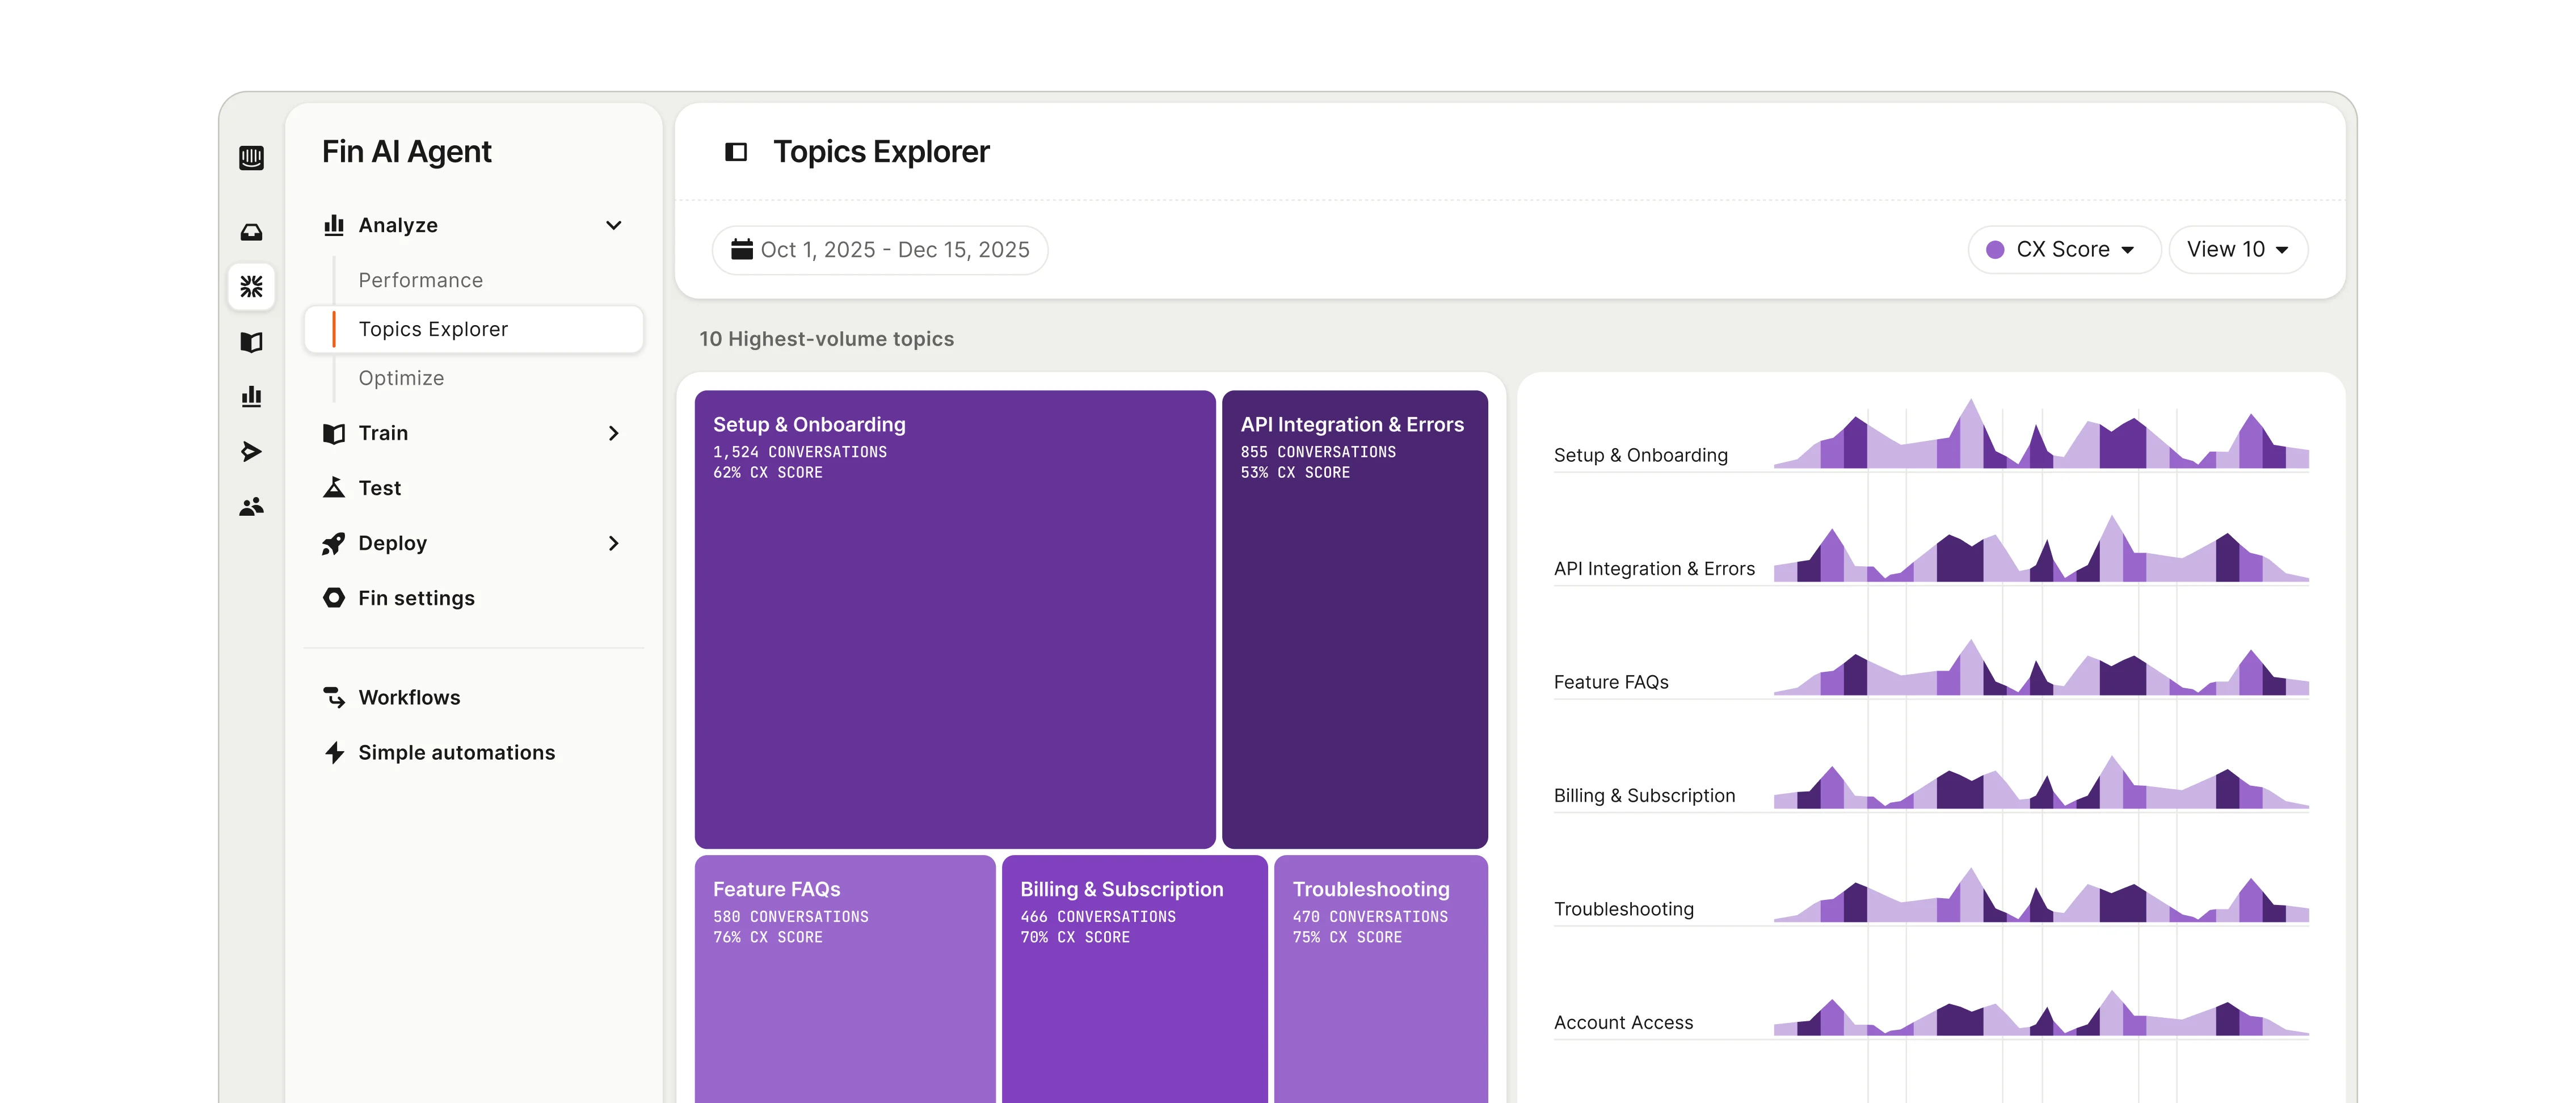Click the purple CX Score color dot

click(x=1994, y=249)
